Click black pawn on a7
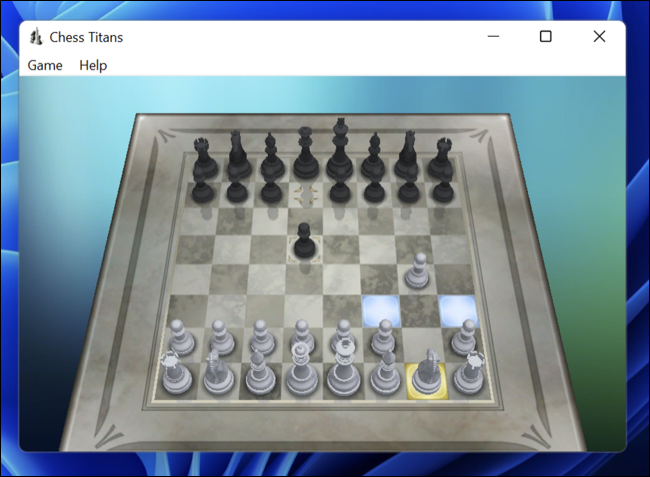This screenshot has width=650, height=477. point(202,189)
